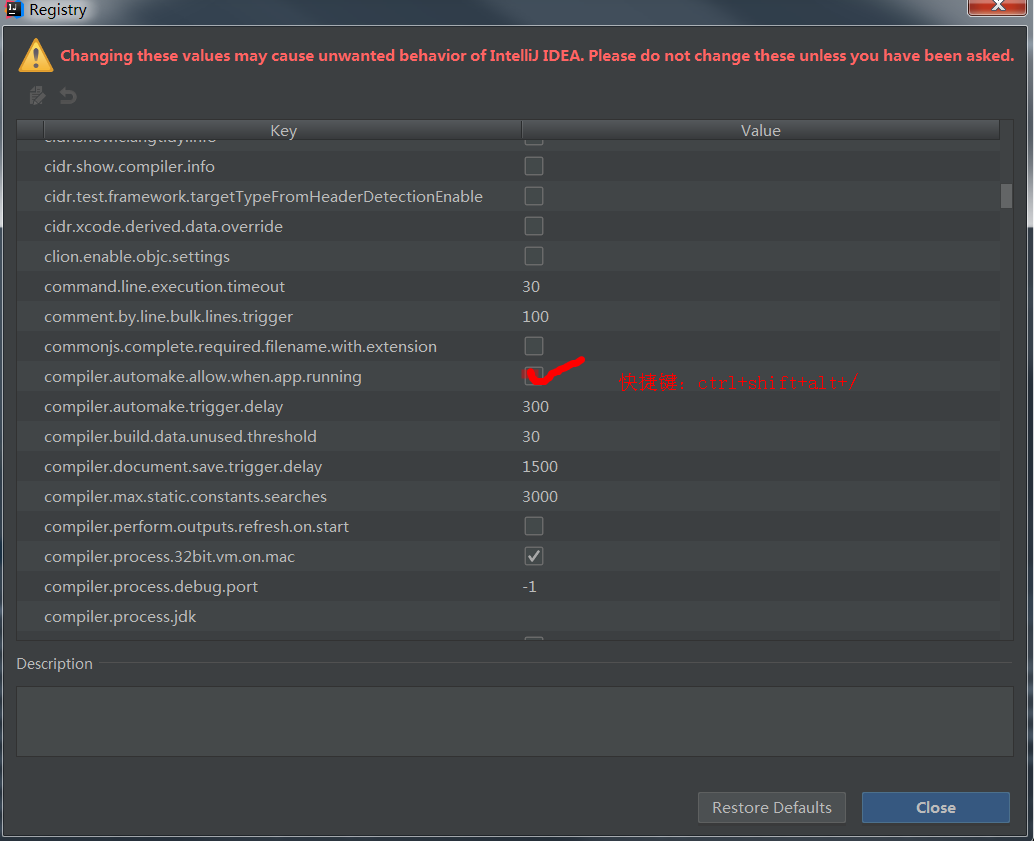Viewport: 1034px width, 841px height.
Task: Uncheck compiler.process.32bit.vm.on.mac checkbox
Action: [x=533, y=556]
